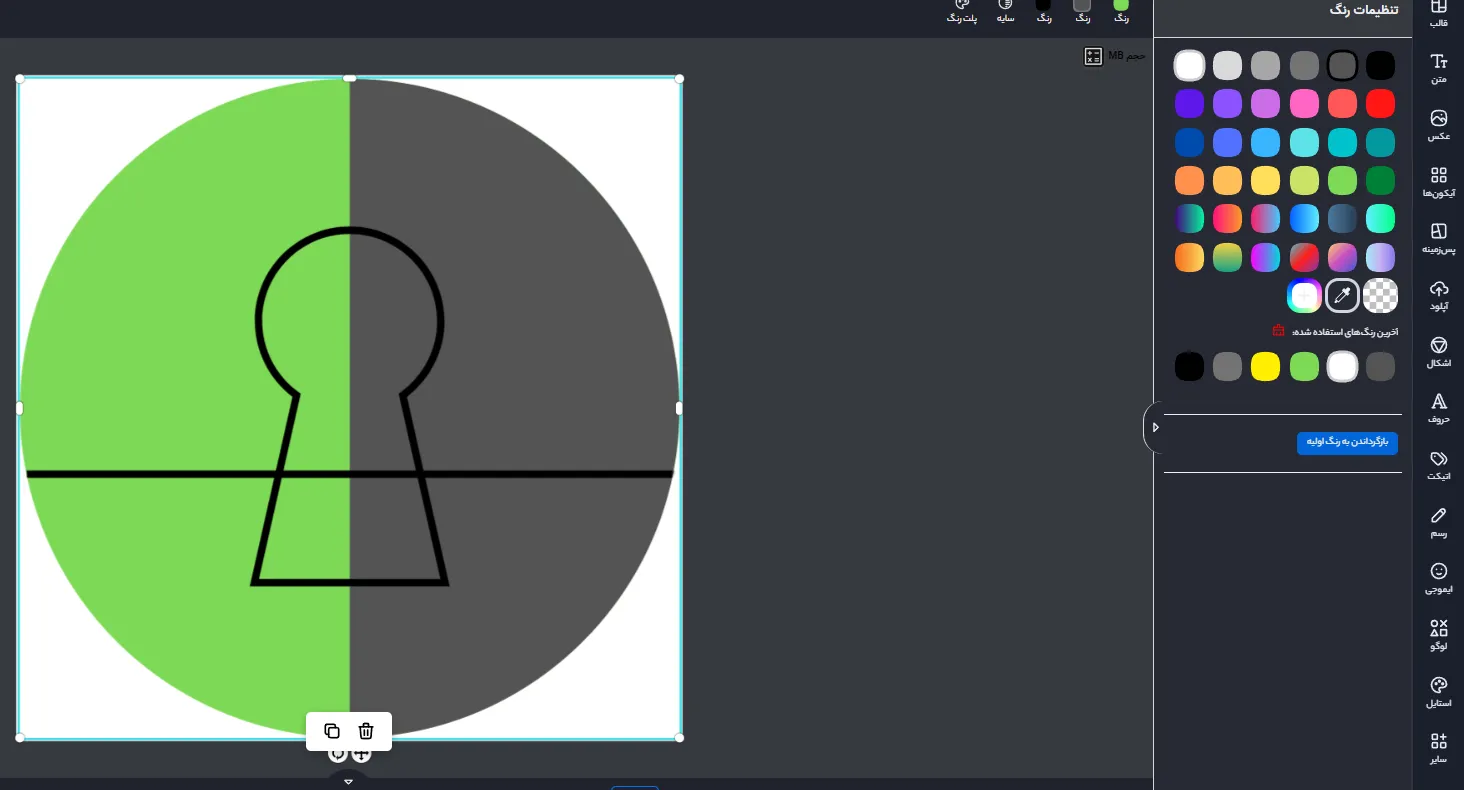Pick the solid orange swatch in the orange-yellow row
Image resolution: width=1464 pixels, height=790 pixels.
pos(1189,180)
